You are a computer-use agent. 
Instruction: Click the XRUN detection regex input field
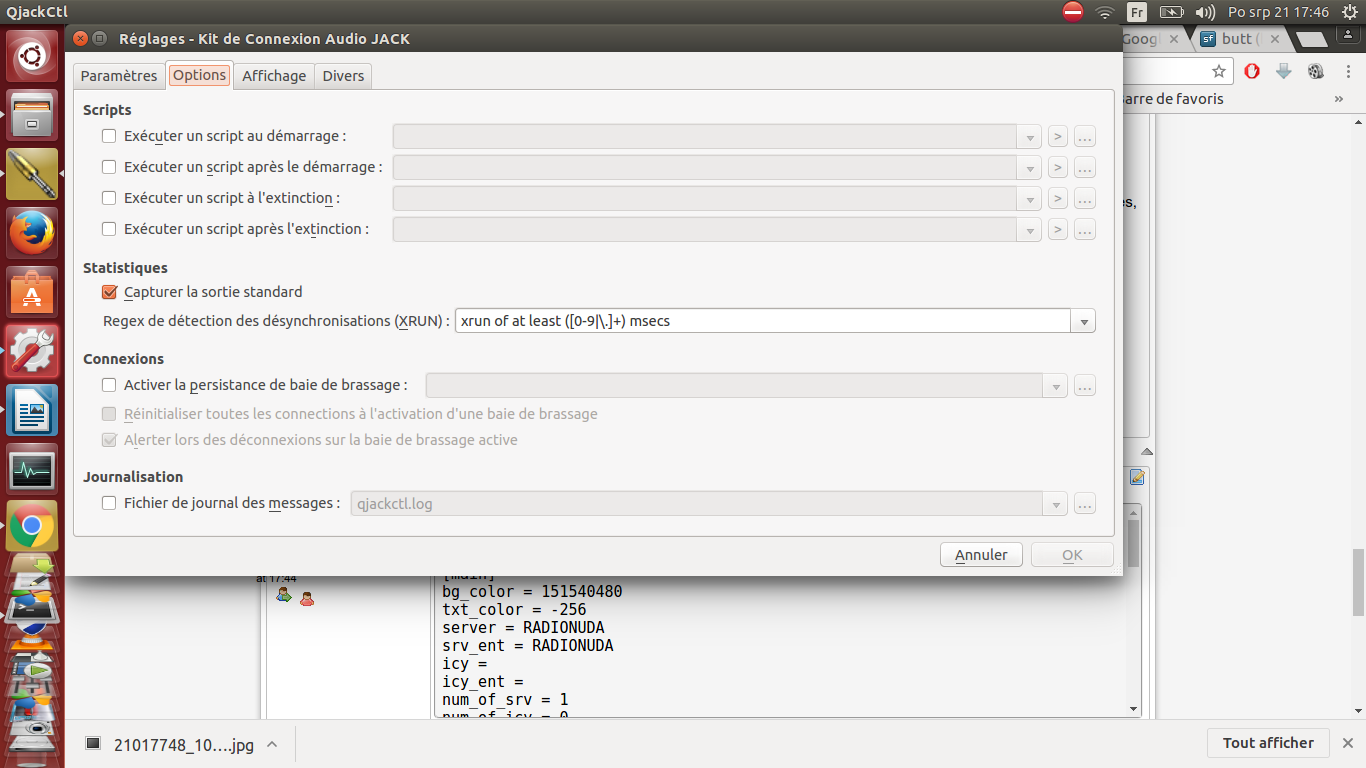764,322
